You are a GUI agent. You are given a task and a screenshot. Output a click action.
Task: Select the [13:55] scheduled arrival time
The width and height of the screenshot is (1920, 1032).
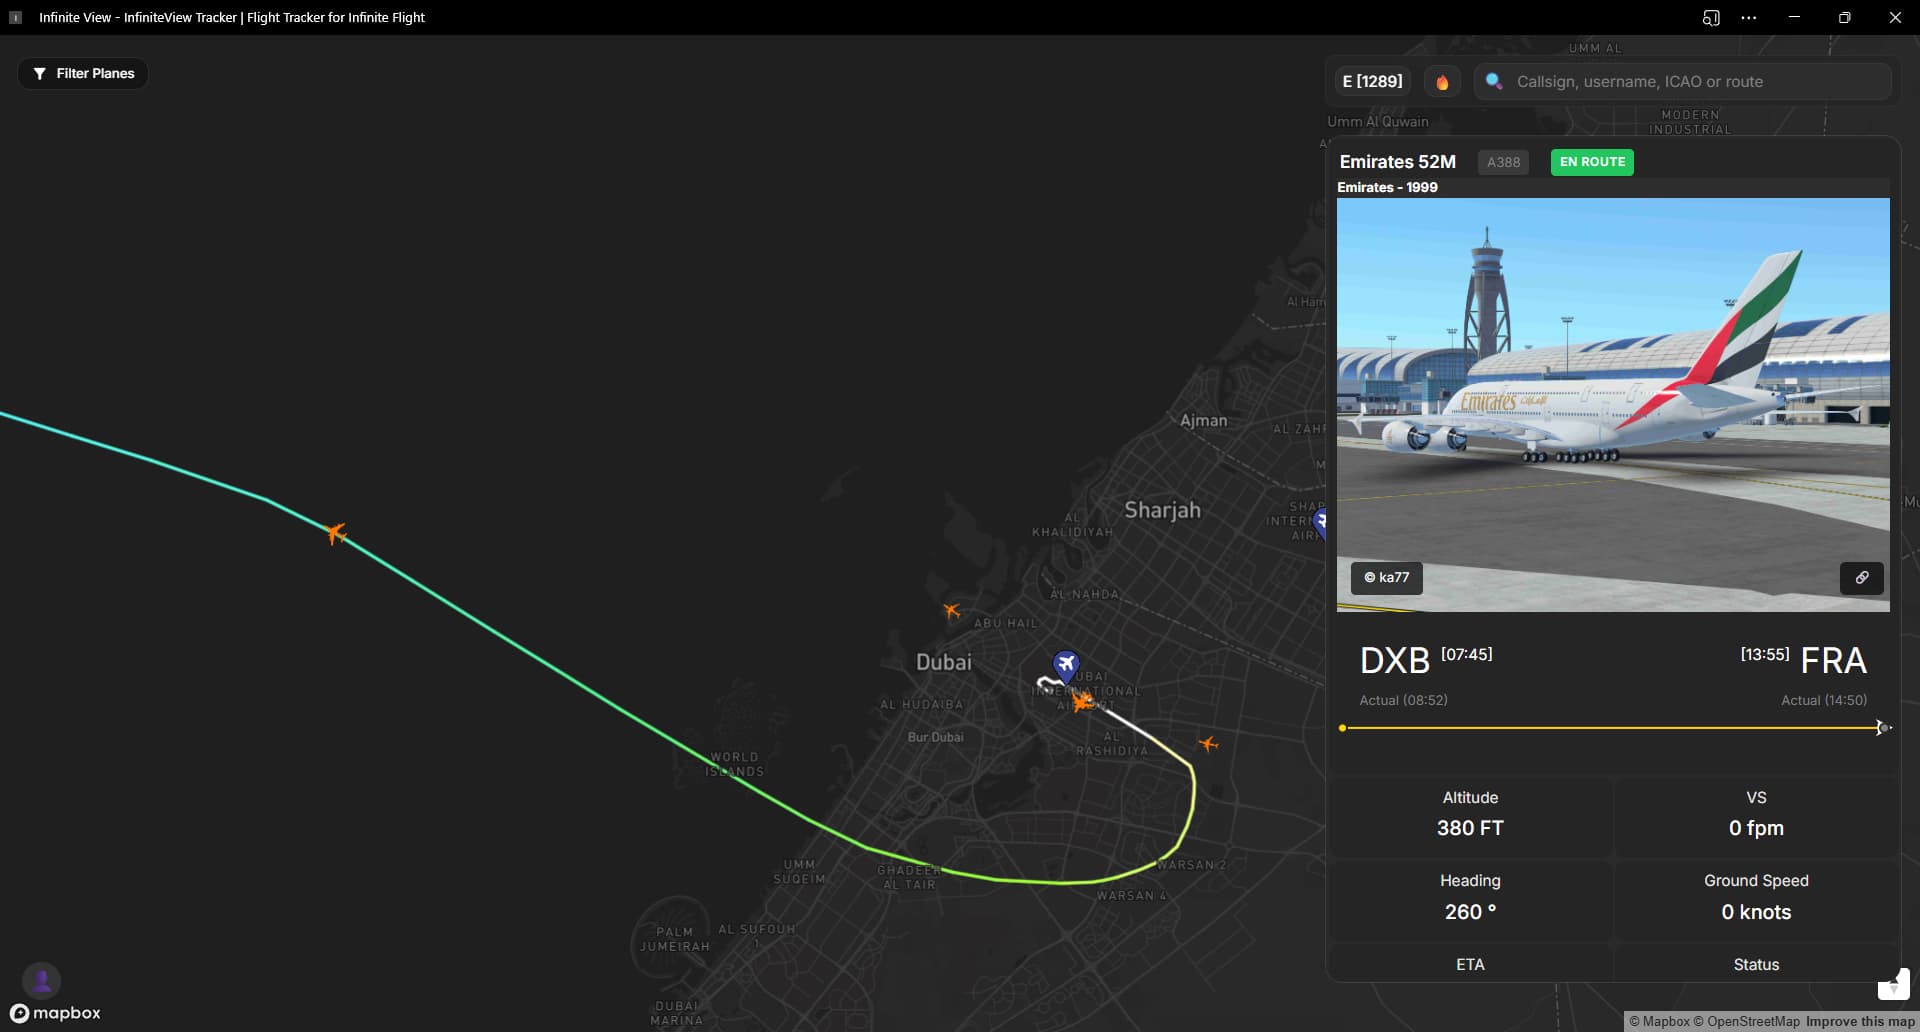(1765, 654)
